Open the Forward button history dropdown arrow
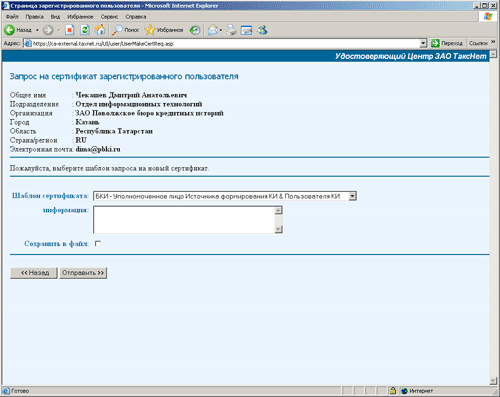This screenshot has width=500, height=397. point(58,30)
